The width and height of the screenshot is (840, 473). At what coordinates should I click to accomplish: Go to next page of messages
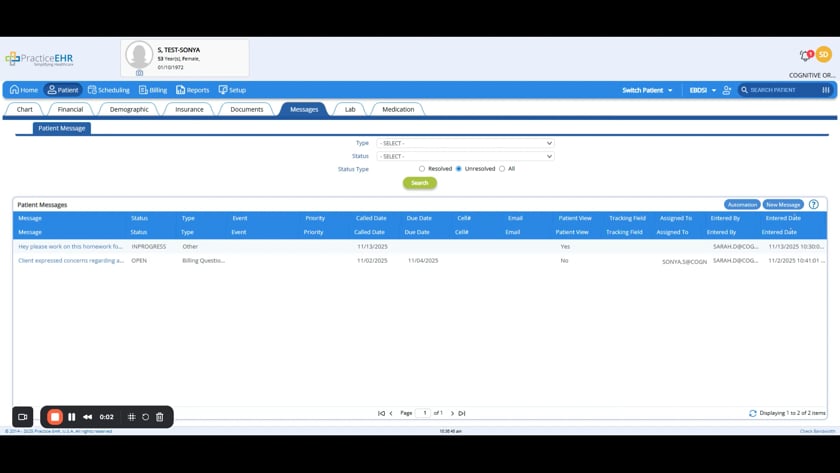(x=452, y=413)
